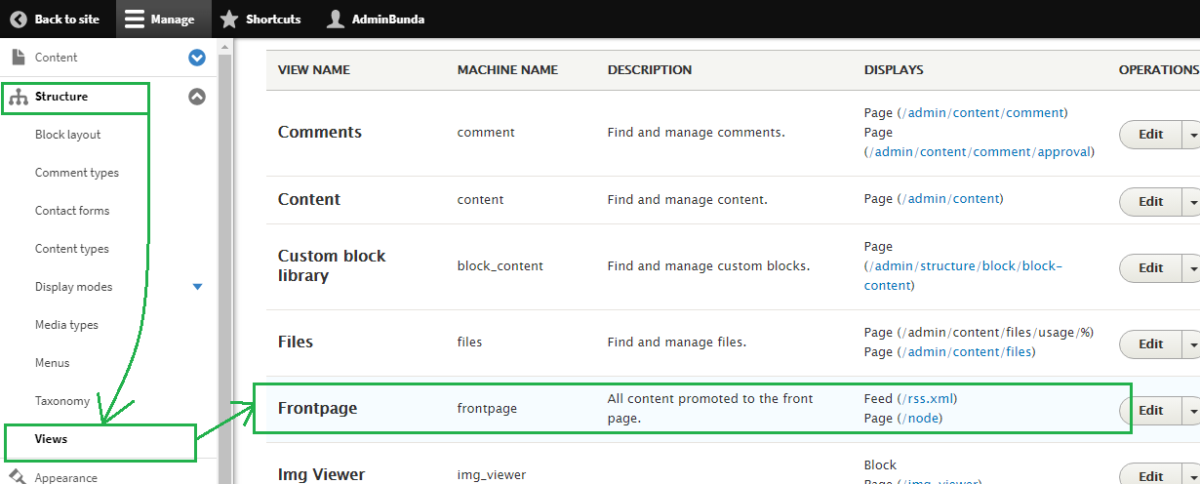The height and width of the screenshot is (484, 1200).
Task: Click the Appearance wrench icon
Action: pyautogui.click(x=17, y=477)
